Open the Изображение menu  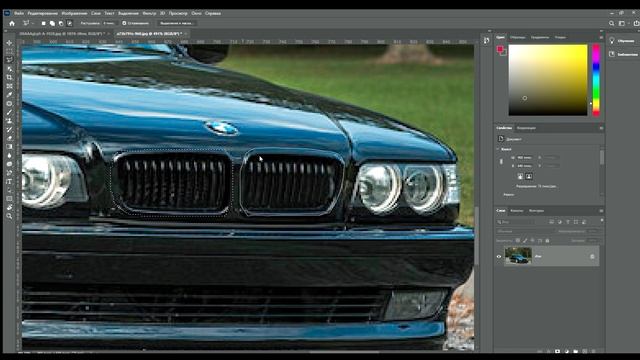(x=74, y=13)
